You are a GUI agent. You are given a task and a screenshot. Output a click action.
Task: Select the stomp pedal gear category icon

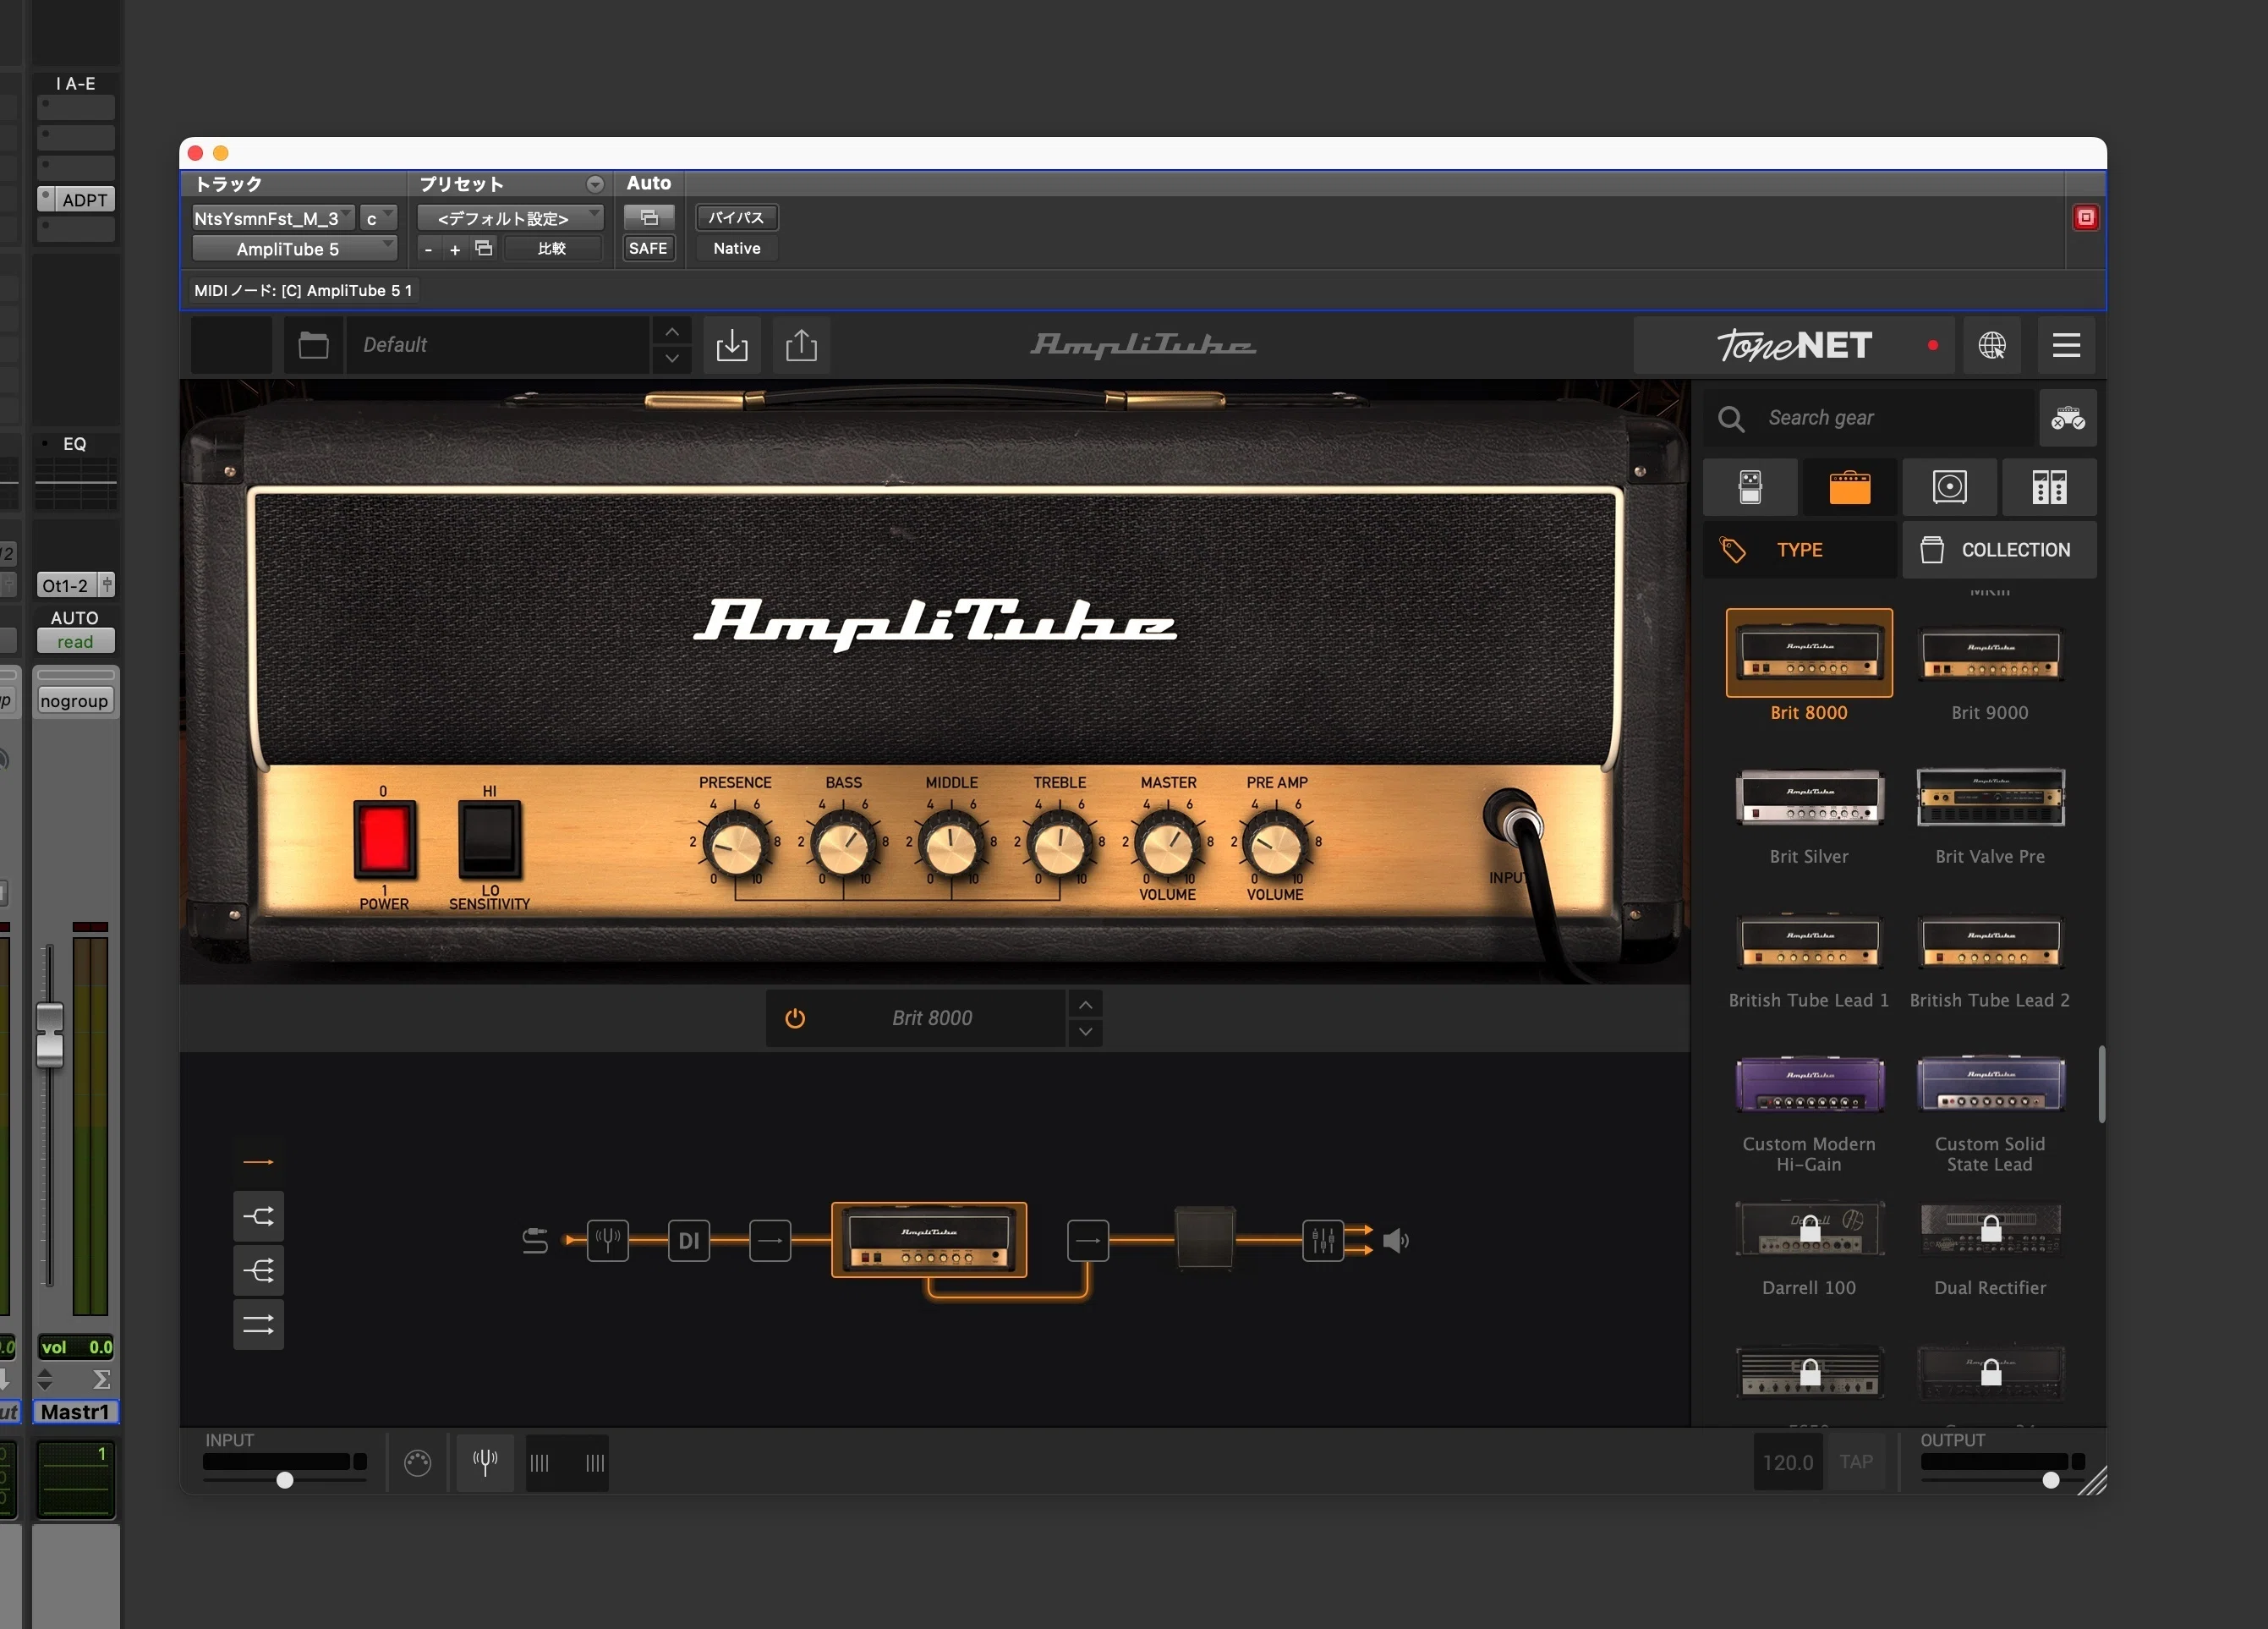pos(1750,487)
